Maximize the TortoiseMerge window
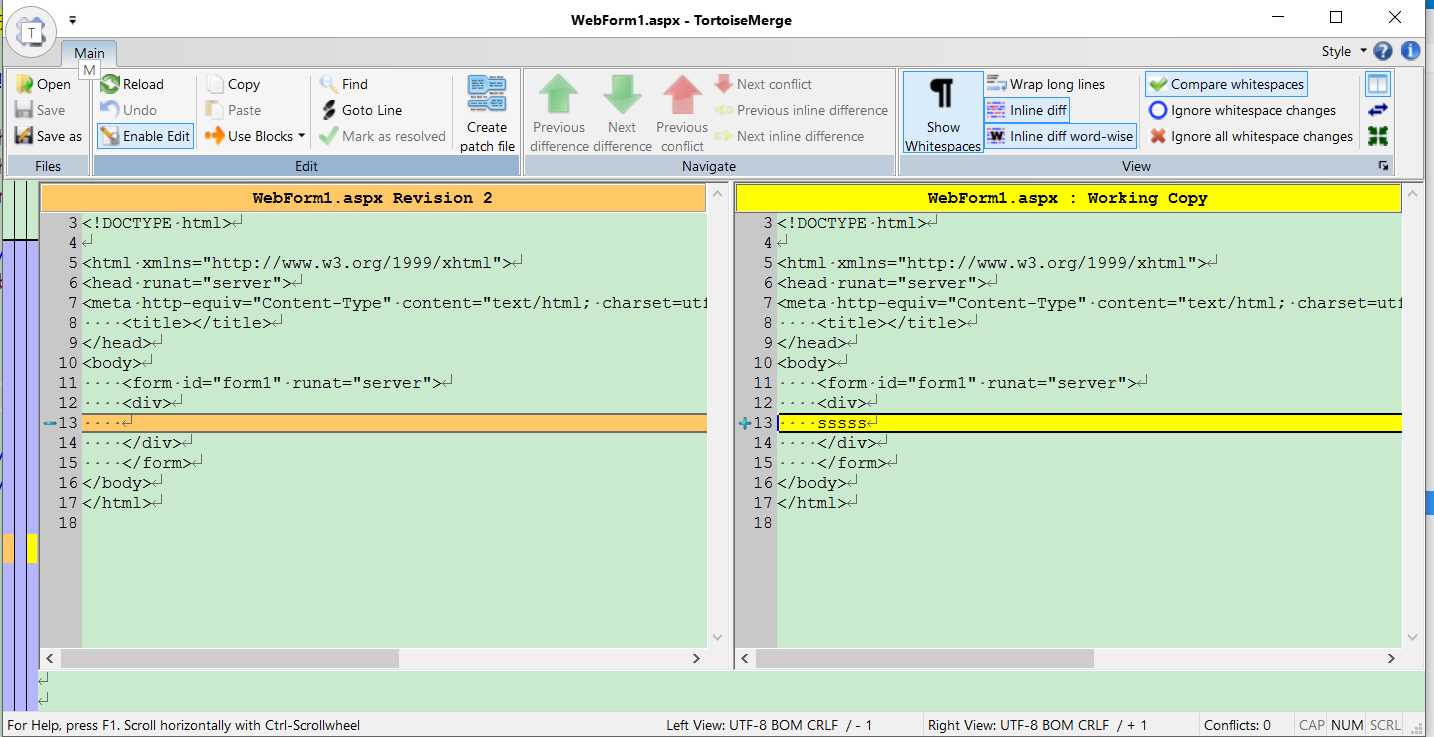 pyautogui.click(x=1336, y=17)
